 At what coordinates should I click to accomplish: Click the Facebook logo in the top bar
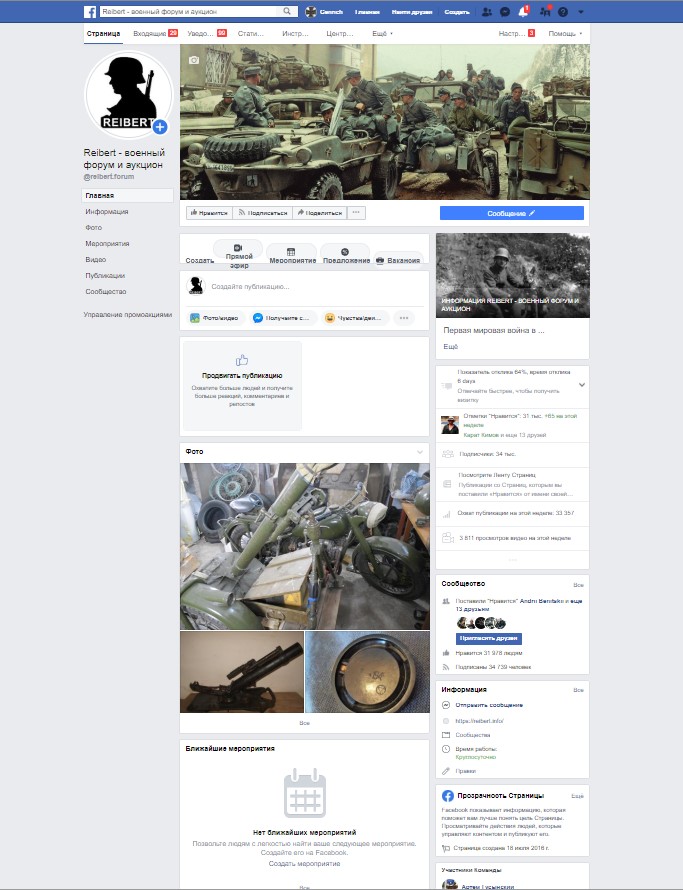coord(90,11)
